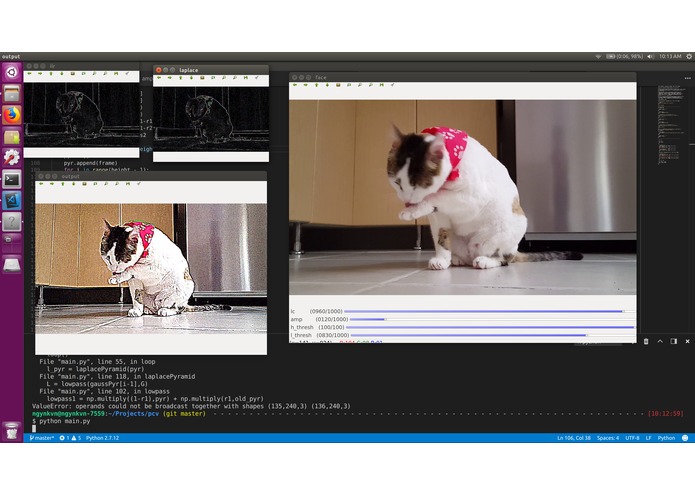Open Ubuntu Software Center from the dock
695x494 pixels.
pos(12,136)
